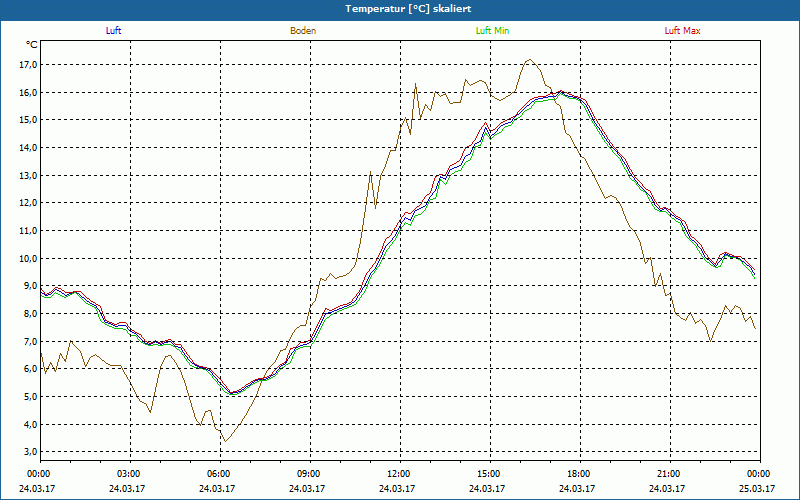Click the 8,0 y-axis value
The width and height of the screenshot is (800, 500).
point(31,314)
